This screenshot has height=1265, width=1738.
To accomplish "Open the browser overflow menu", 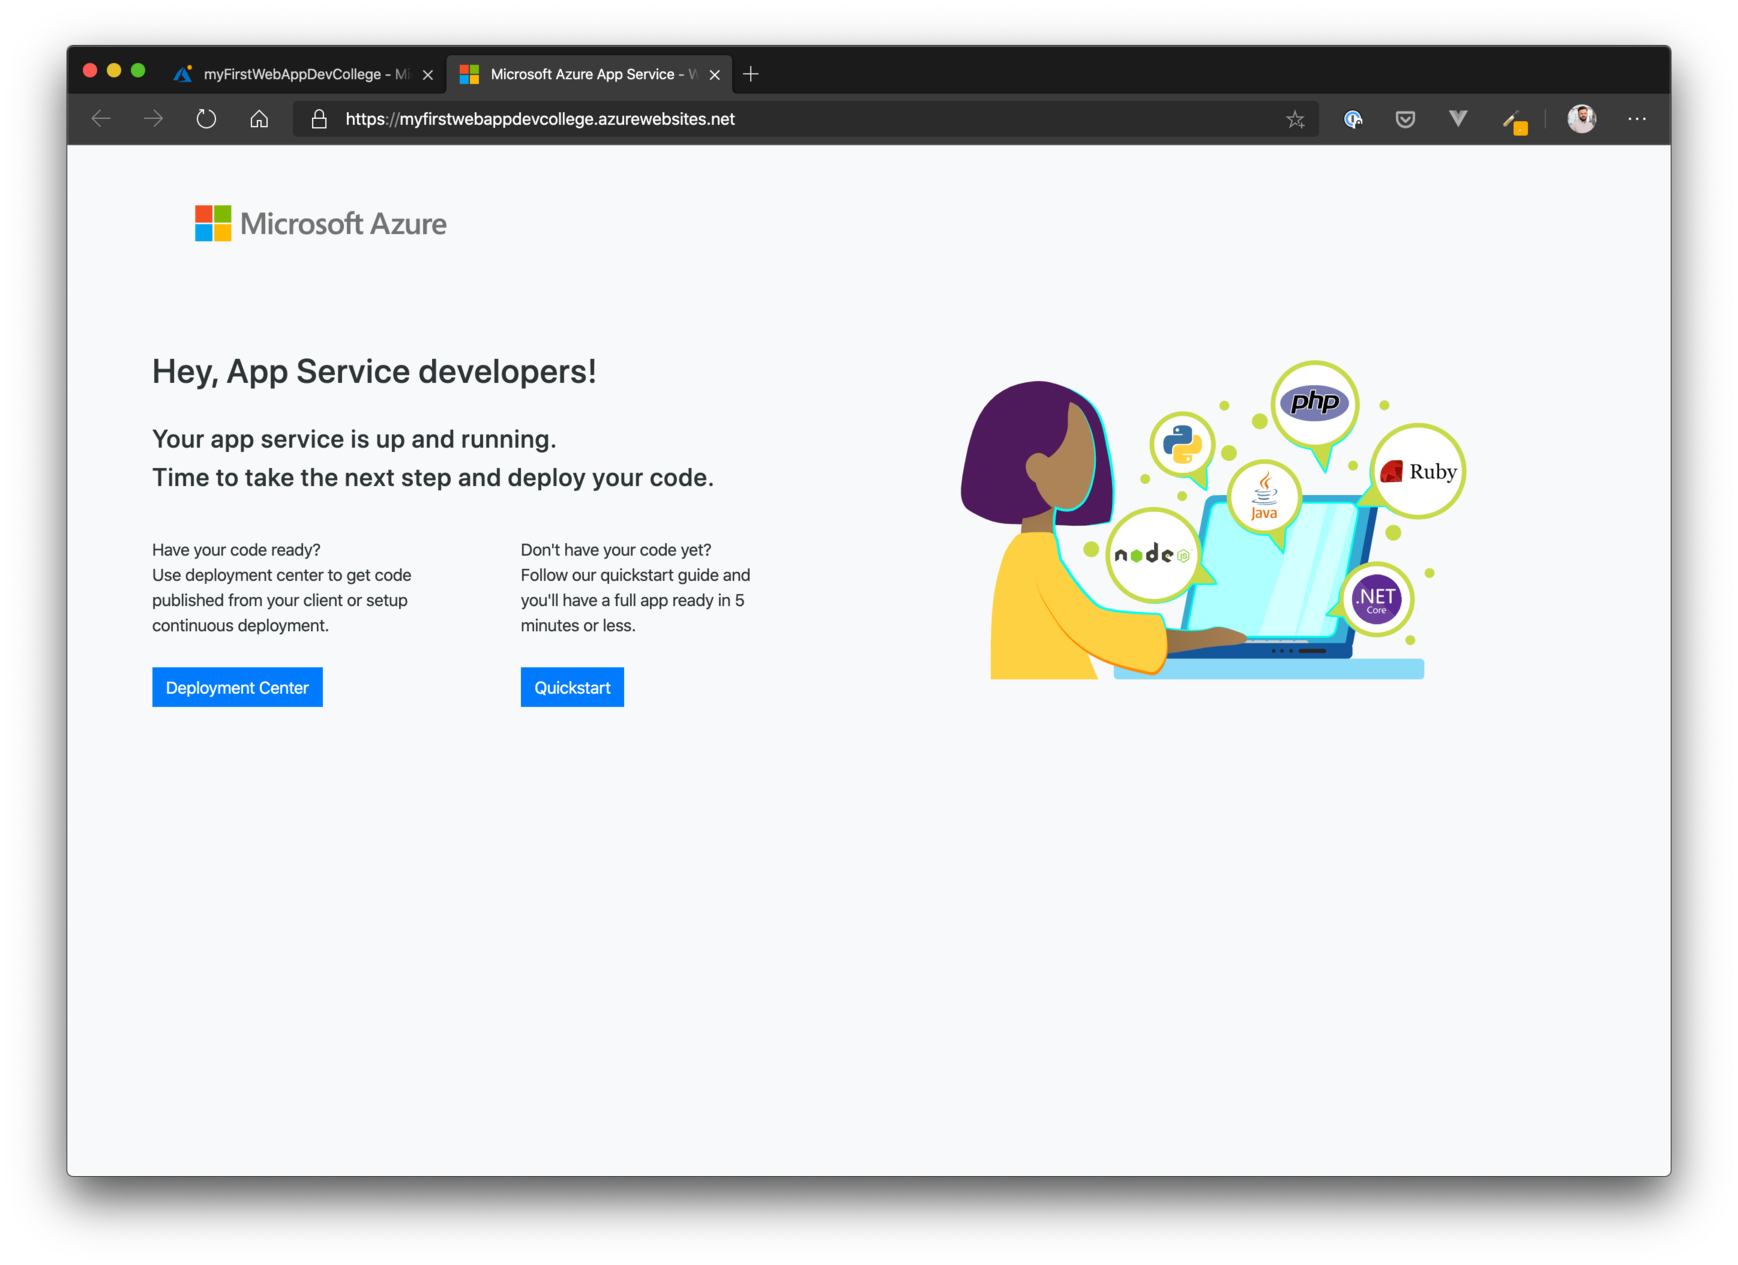I will (1636, 119).
